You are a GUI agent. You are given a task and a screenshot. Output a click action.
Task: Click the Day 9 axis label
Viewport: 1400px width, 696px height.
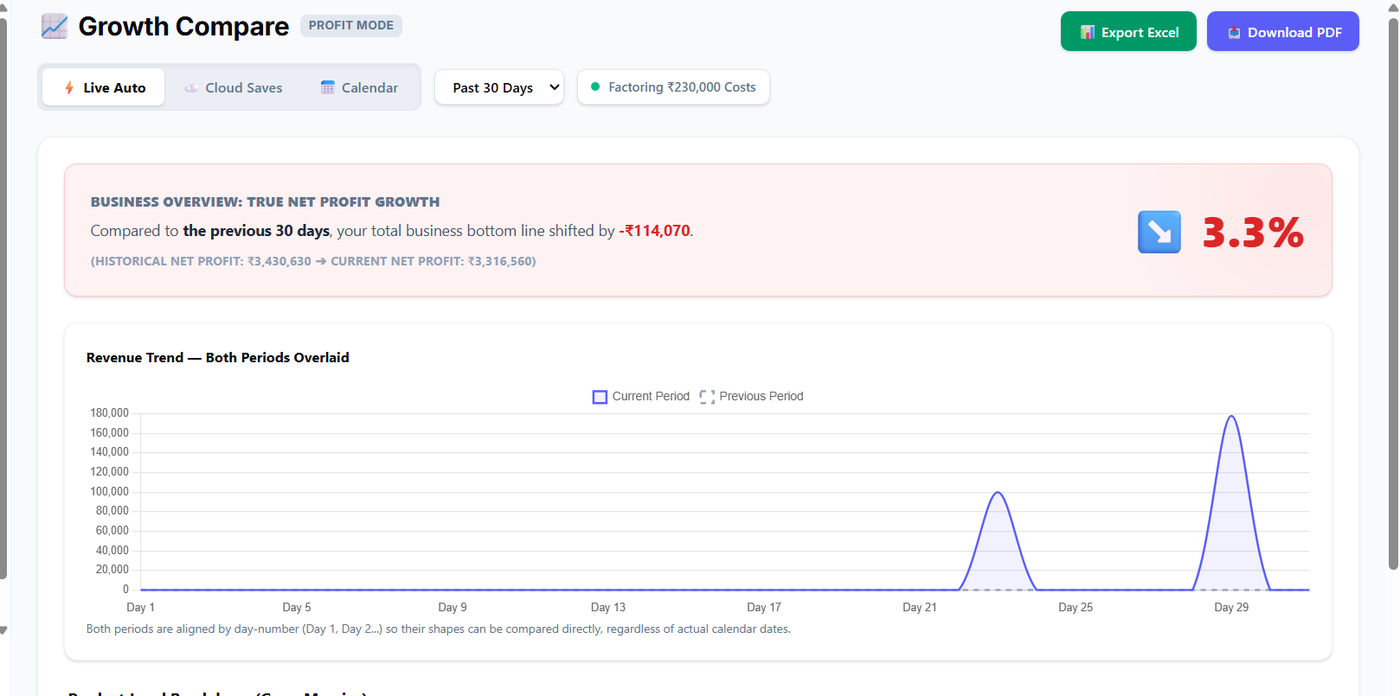click(452, 607)
